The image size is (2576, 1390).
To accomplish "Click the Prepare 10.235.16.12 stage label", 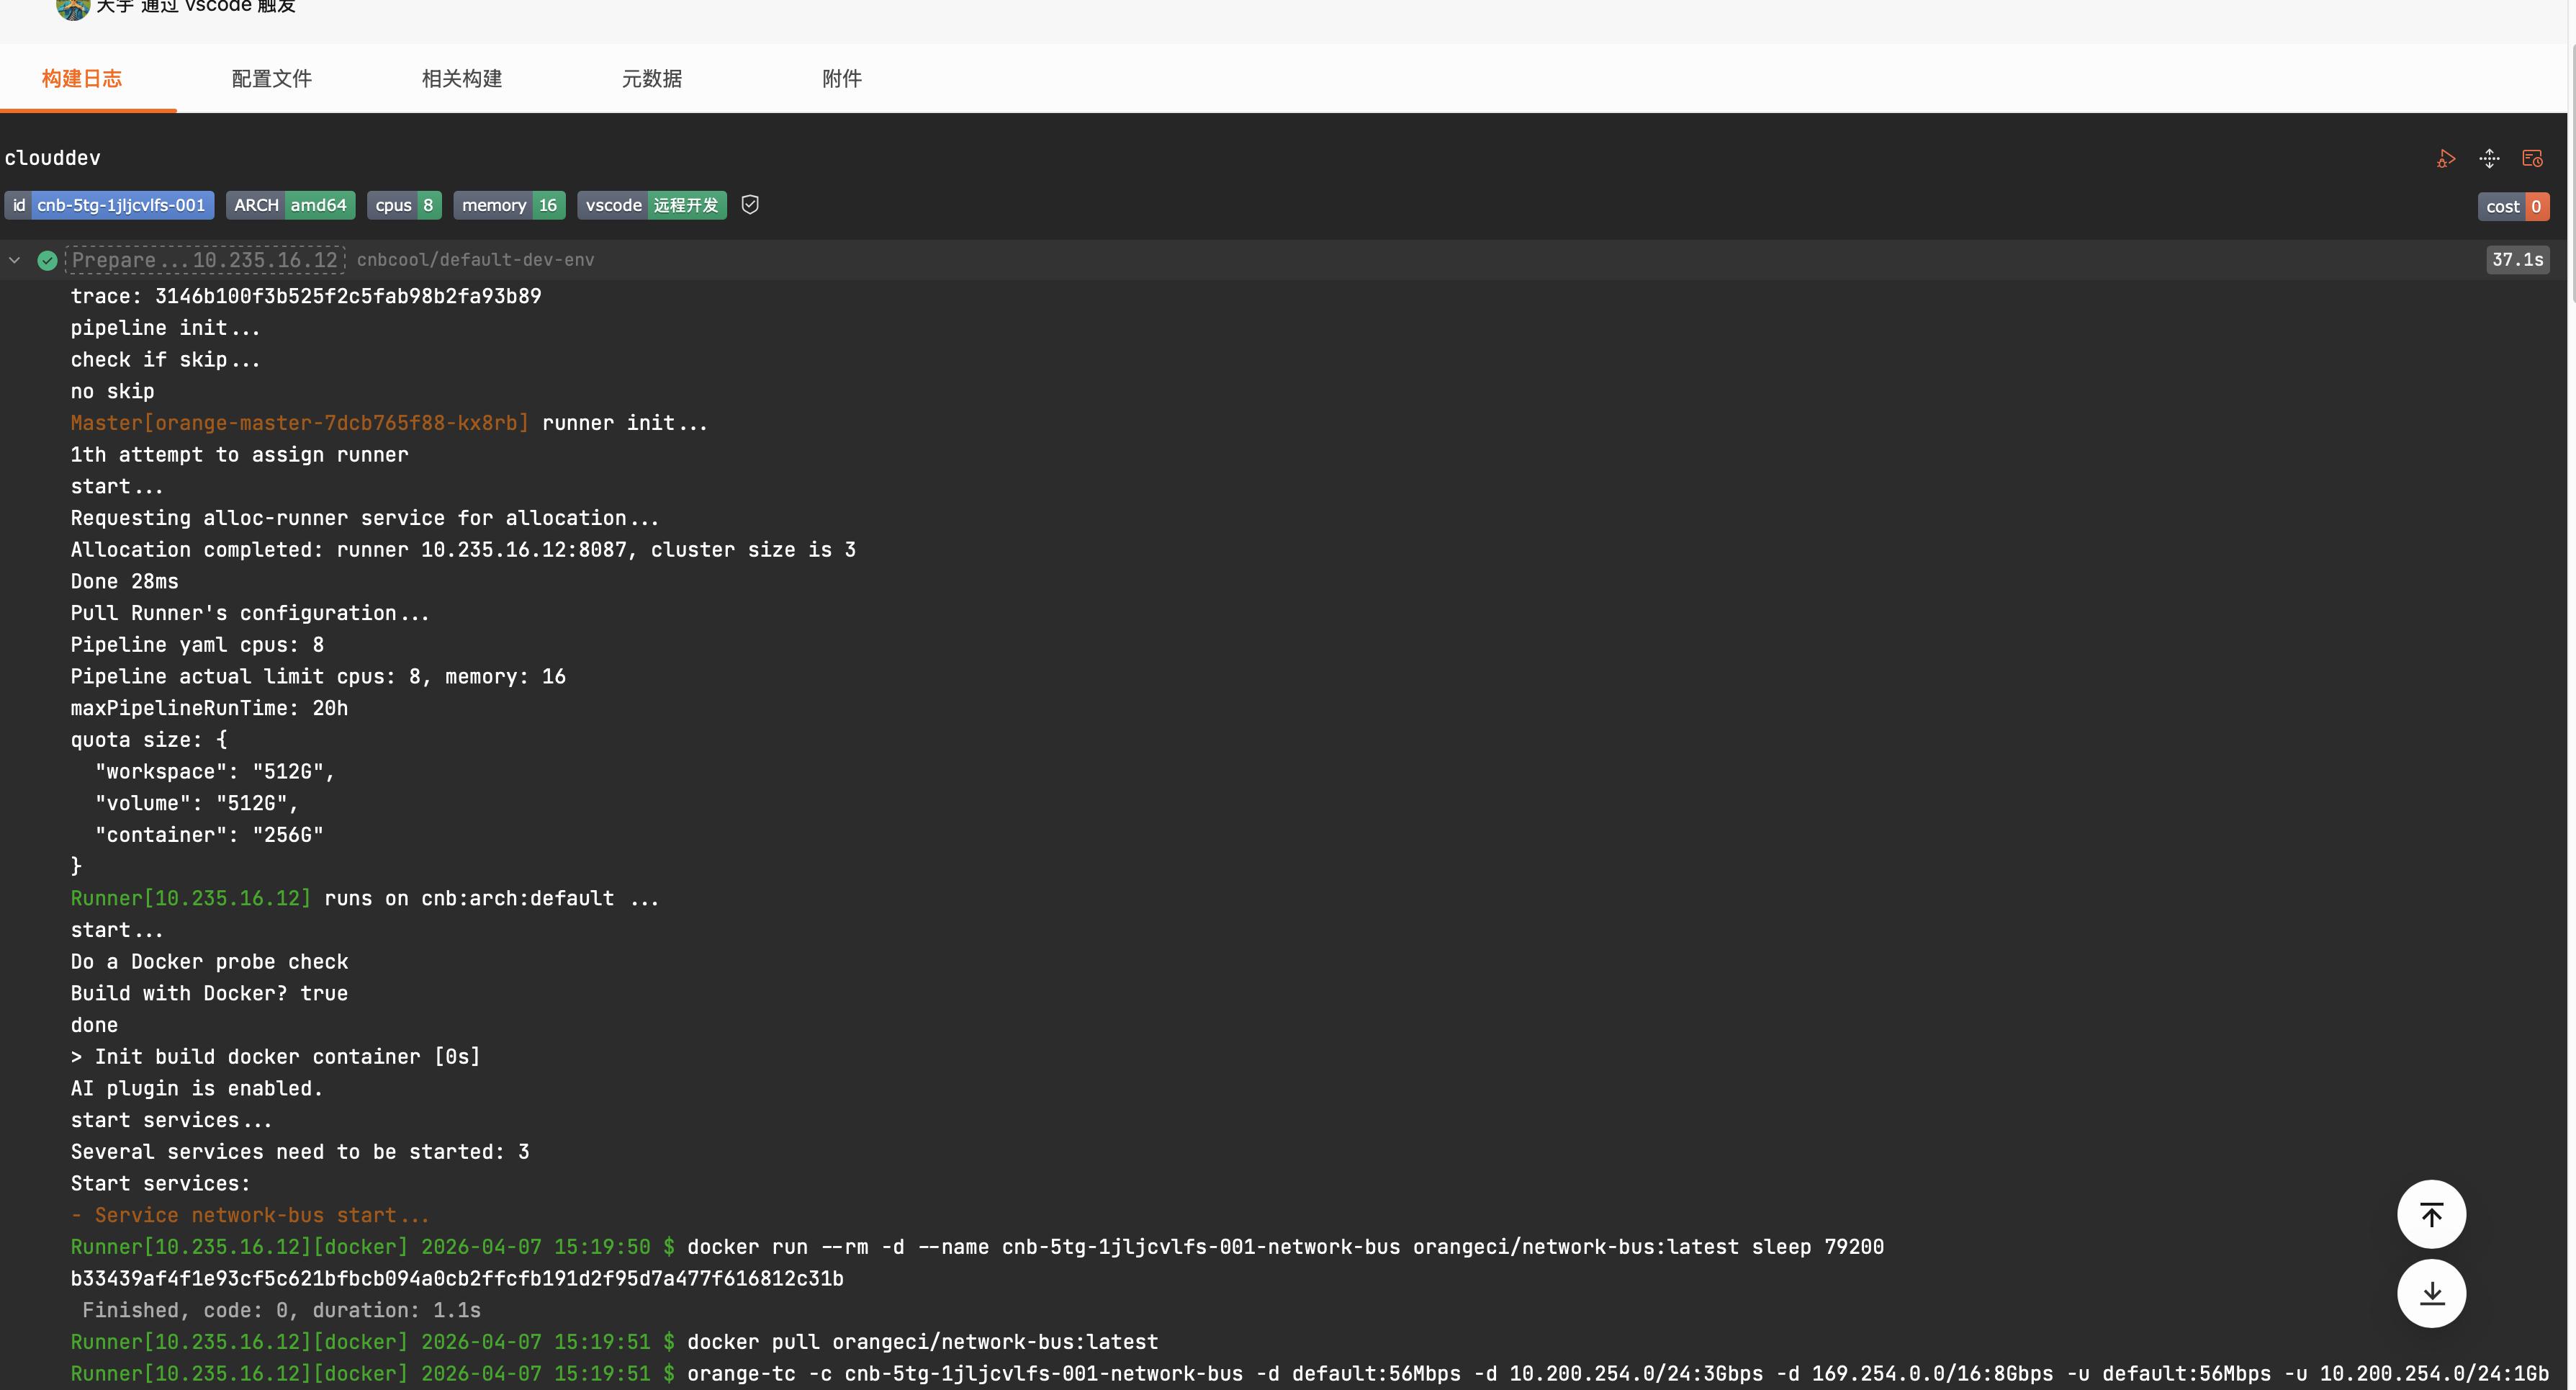I will (x=205, y=260).
